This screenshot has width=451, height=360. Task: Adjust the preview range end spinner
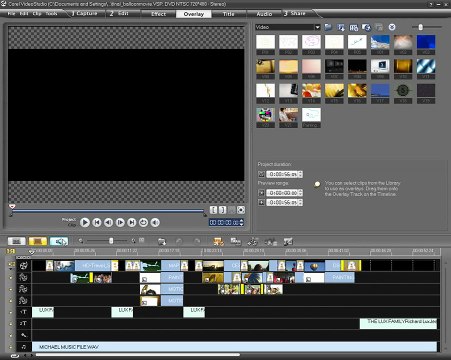click(x=300, y=202)
